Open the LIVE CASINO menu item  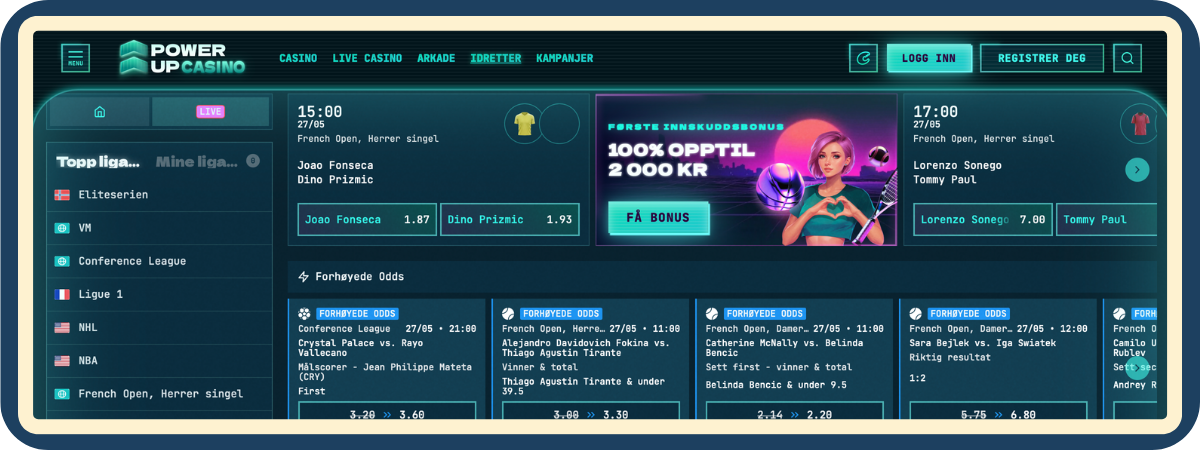[x=367, y=58]
